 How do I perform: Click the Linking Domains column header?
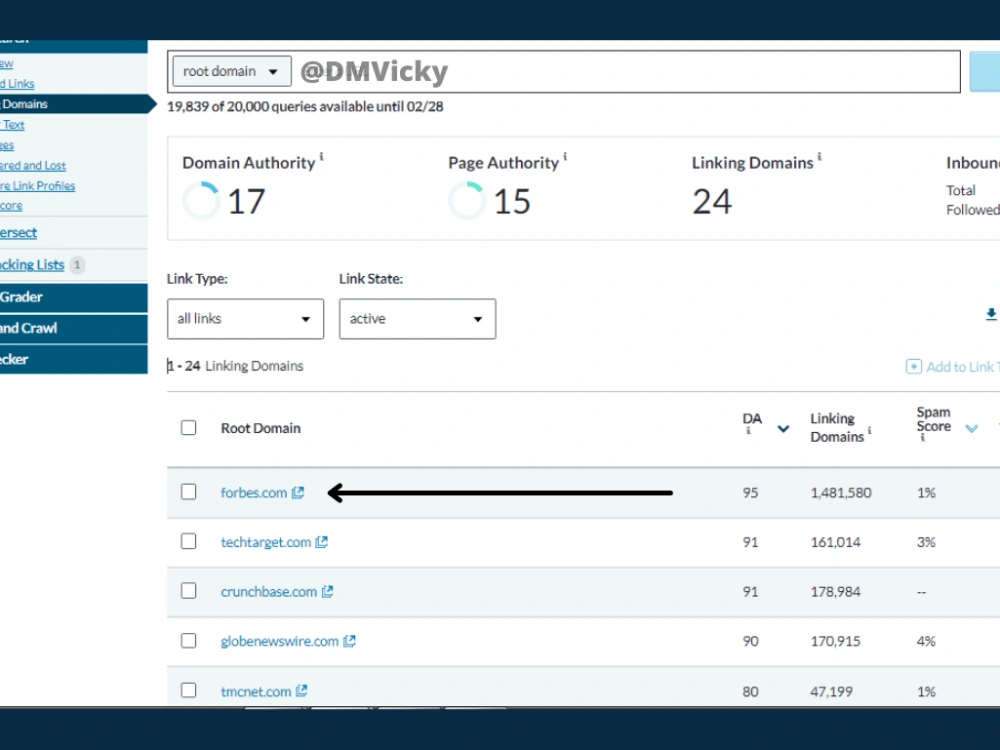[x=837, y=427]
